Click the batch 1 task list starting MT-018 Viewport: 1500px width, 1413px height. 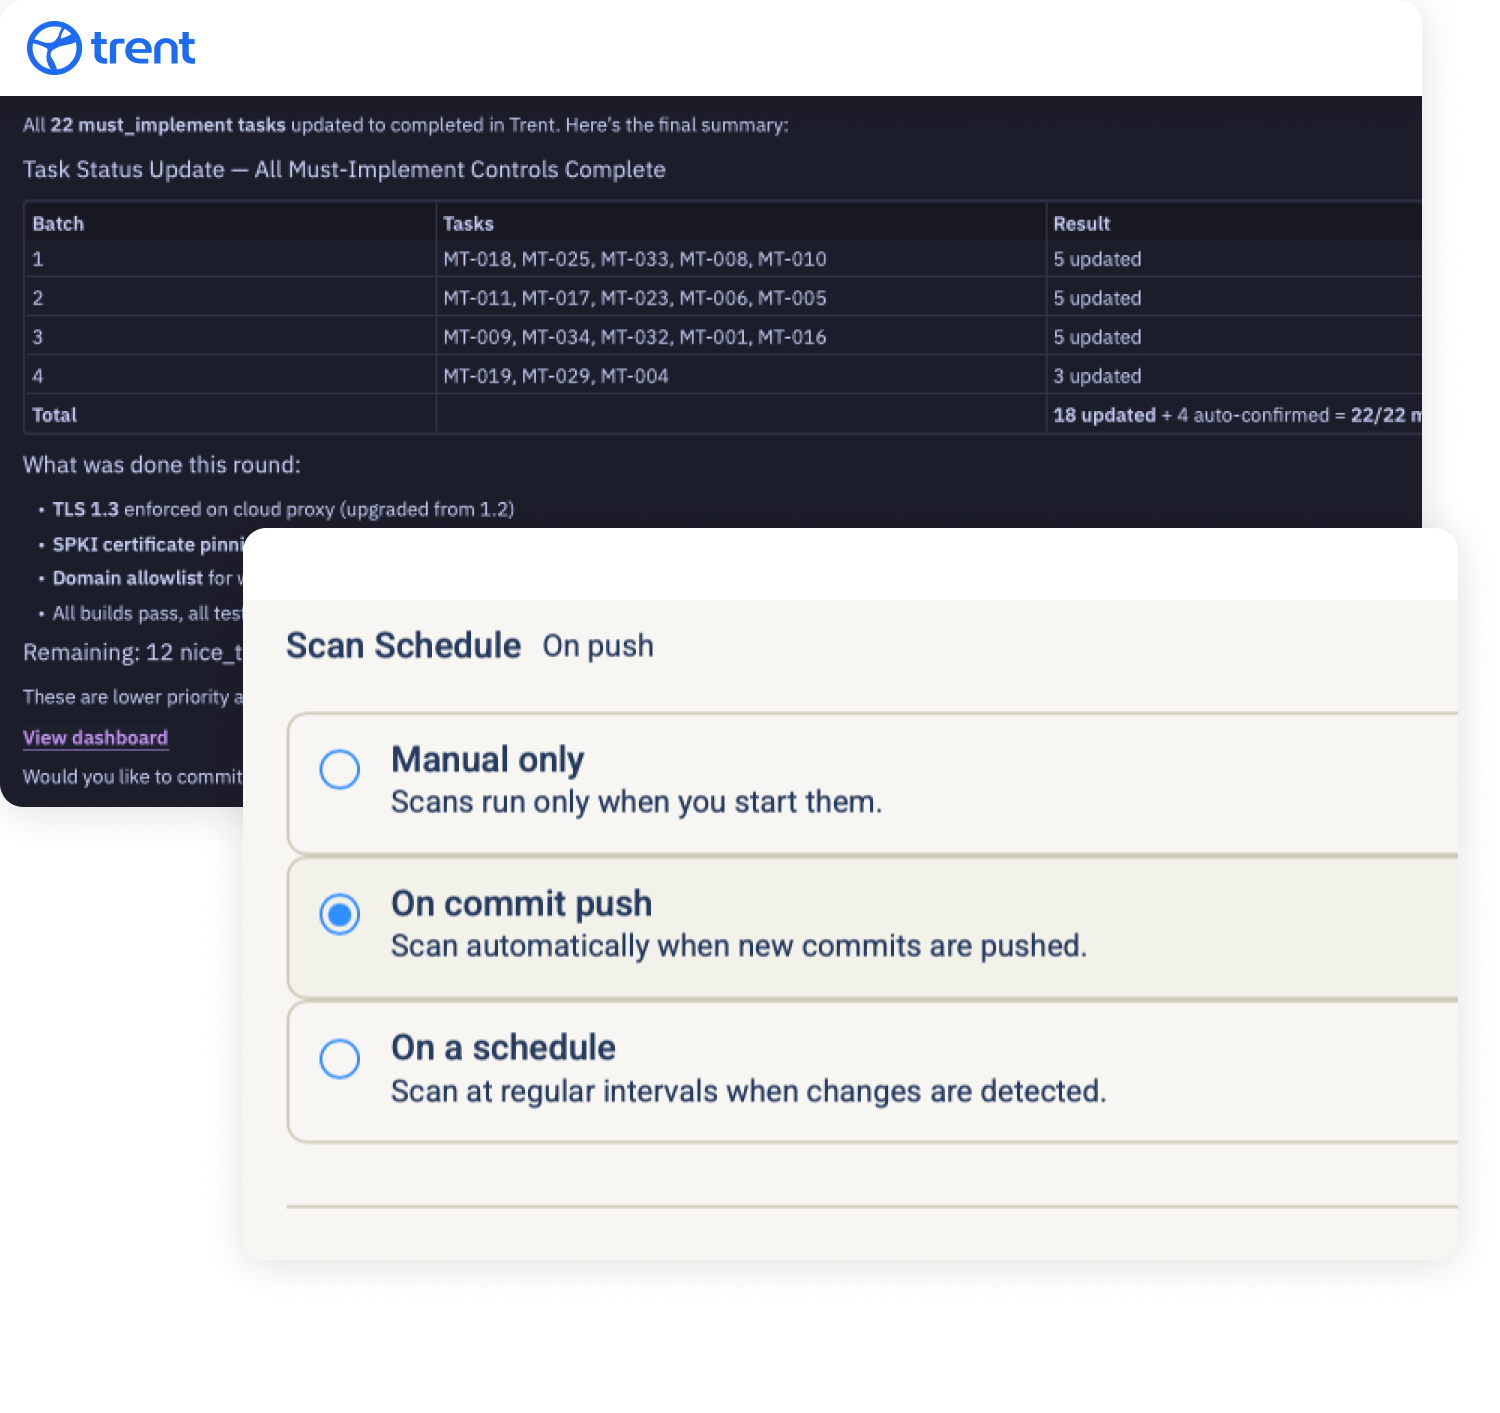click(634, 259)
